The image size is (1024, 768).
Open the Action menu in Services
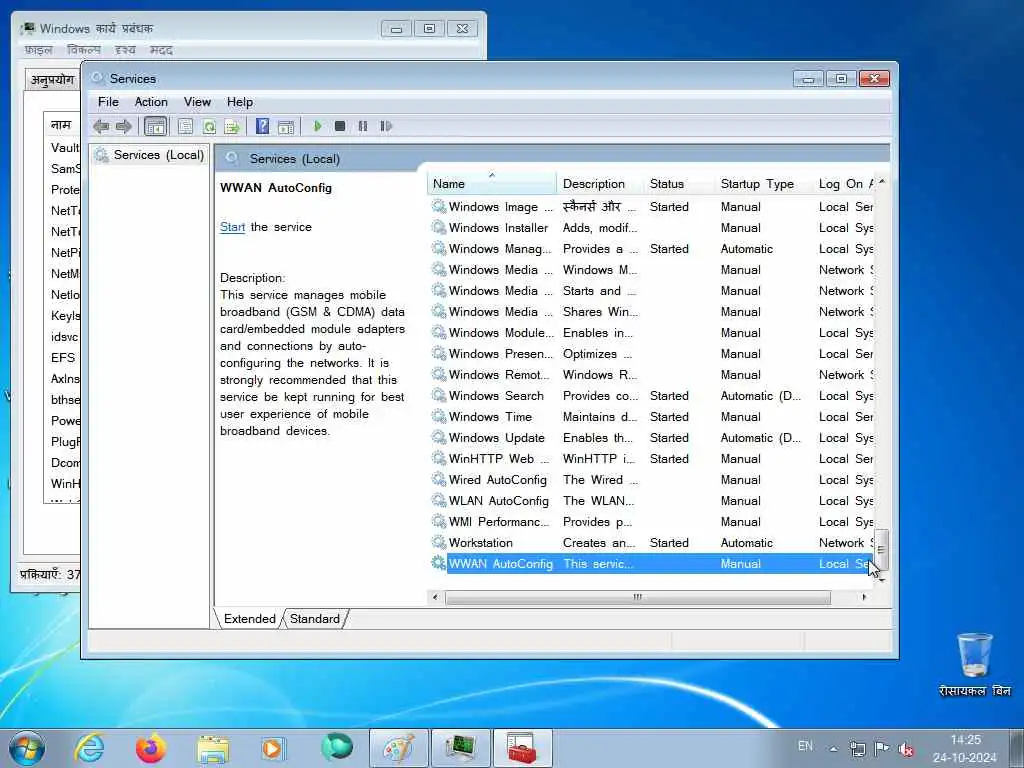coord(151,102)
